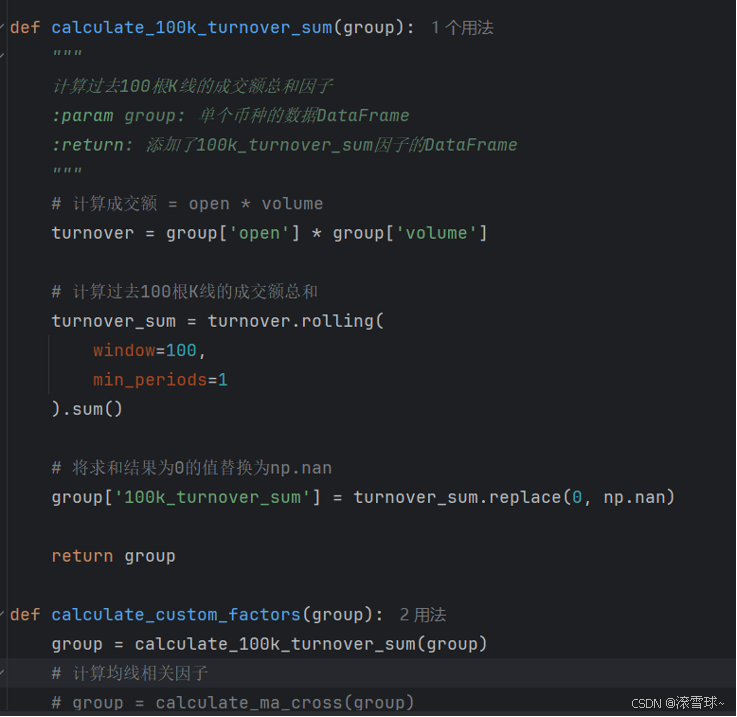Click the closing triple-quote of the docstring

(x=67, y=172)
